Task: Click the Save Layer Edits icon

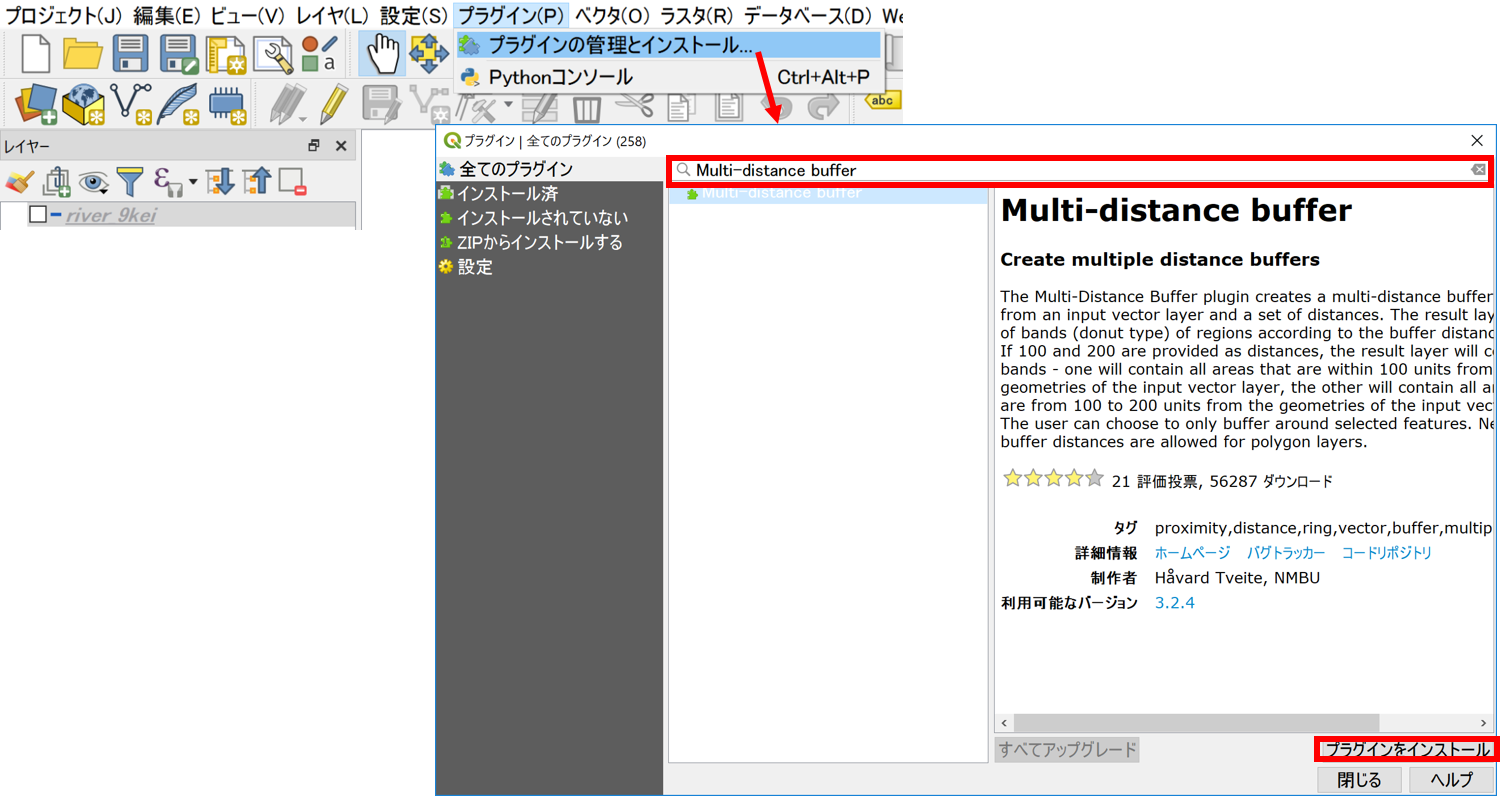Action: pos(380,104)
